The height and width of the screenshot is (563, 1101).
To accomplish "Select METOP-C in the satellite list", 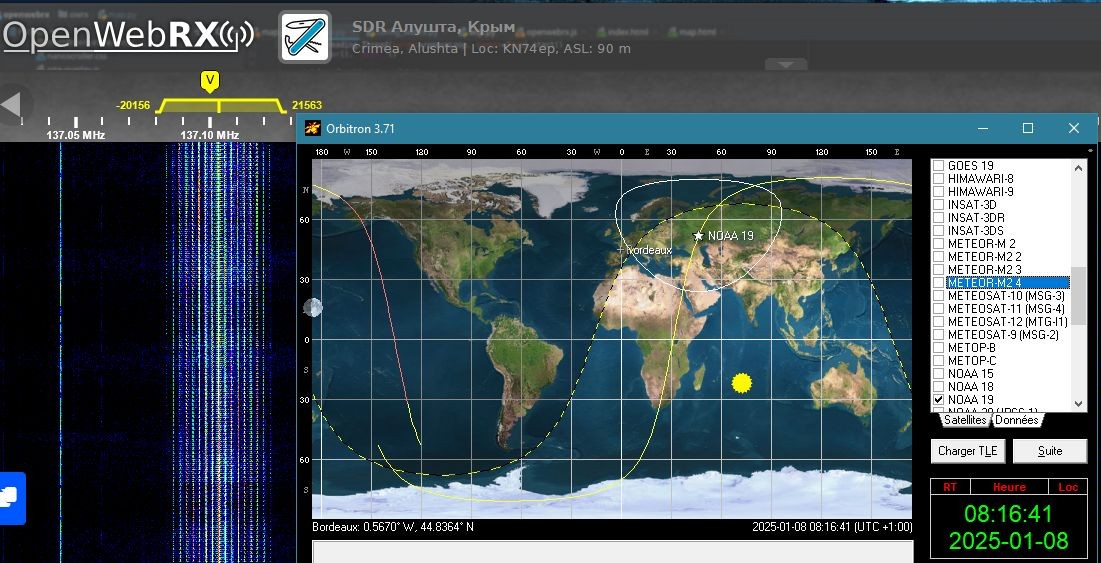I will tap(972, 360).
